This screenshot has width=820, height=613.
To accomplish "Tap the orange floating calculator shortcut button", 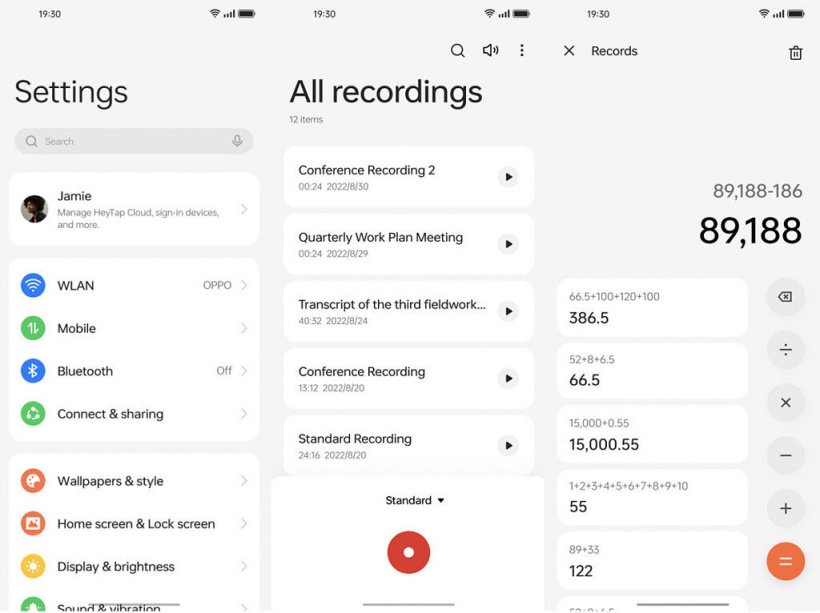I will click(786, 561).
